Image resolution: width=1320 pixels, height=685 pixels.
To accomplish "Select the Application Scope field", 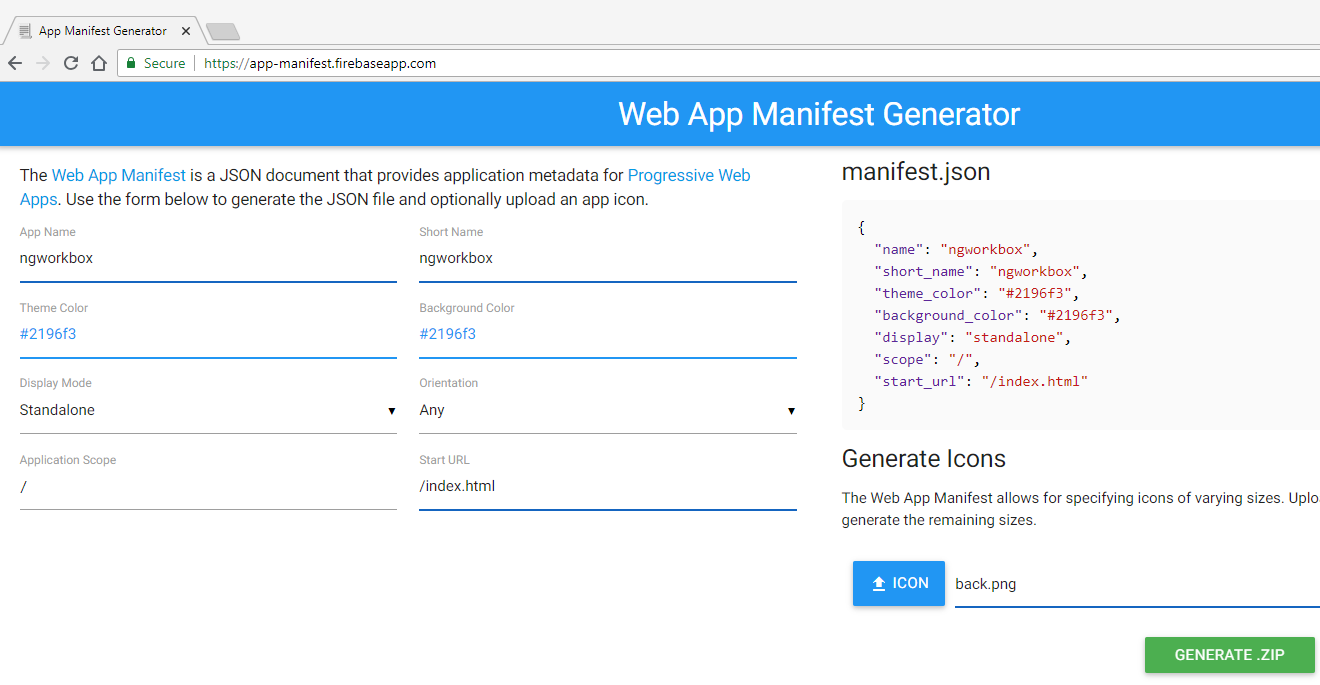I will 208,487.
